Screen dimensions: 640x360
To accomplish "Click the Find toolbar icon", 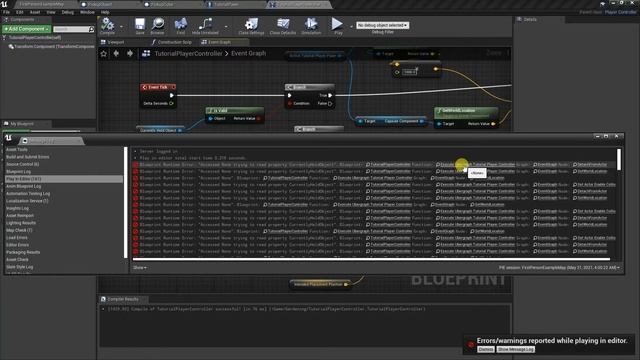I will [x=181, y=26].
